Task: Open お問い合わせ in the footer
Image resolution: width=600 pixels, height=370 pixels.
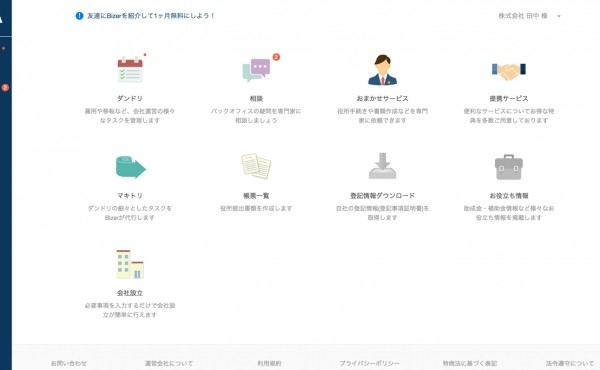Action: [69, 363]
